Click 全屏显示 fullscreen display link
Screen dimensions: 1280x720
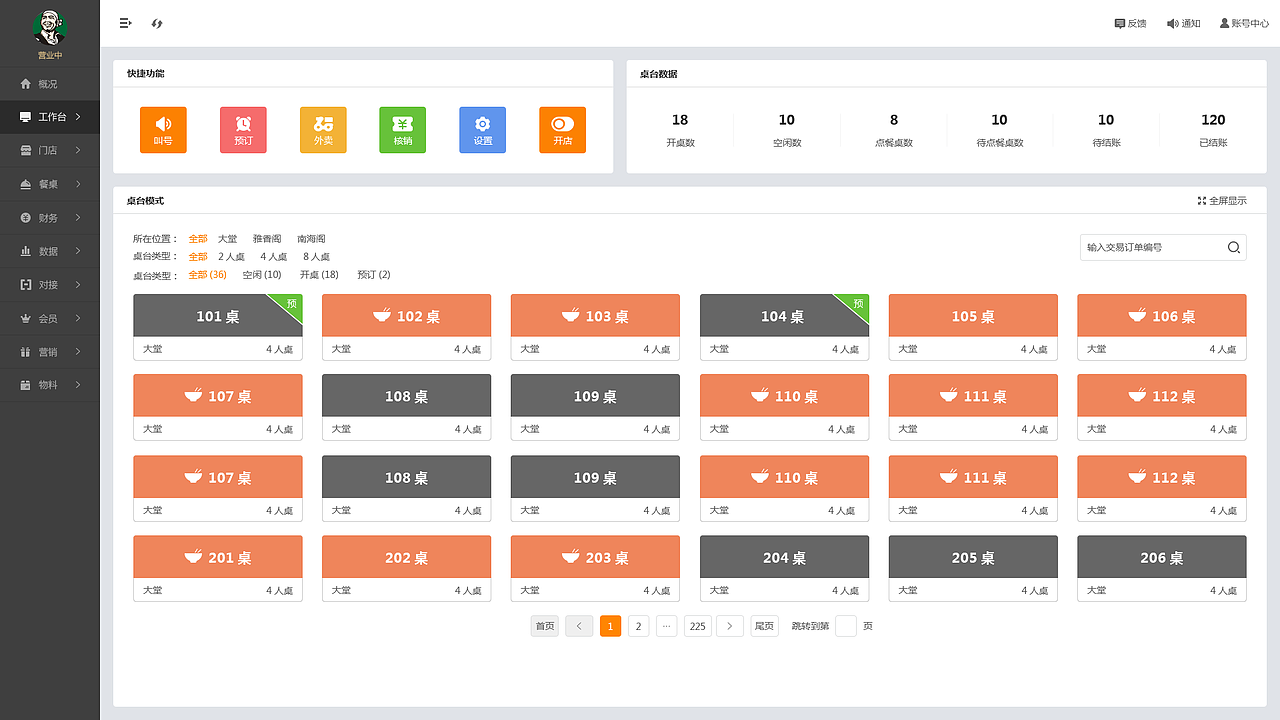point(1222,201)
